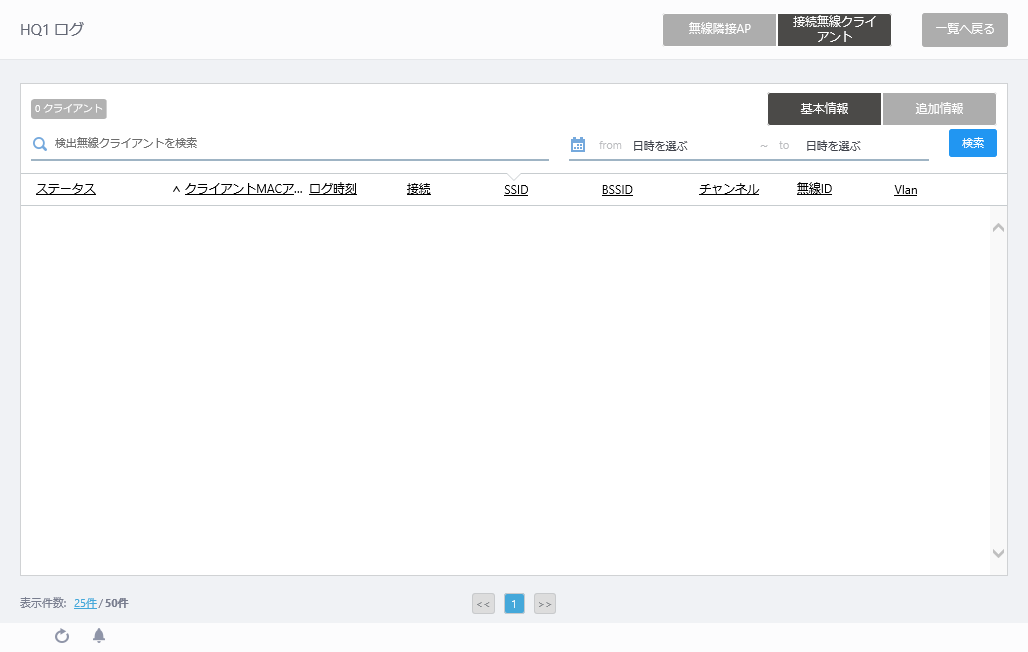Set display count to 50件
Image resolution: width=1028 pixels, height=652 pixels.
click(x=117, y=603)
